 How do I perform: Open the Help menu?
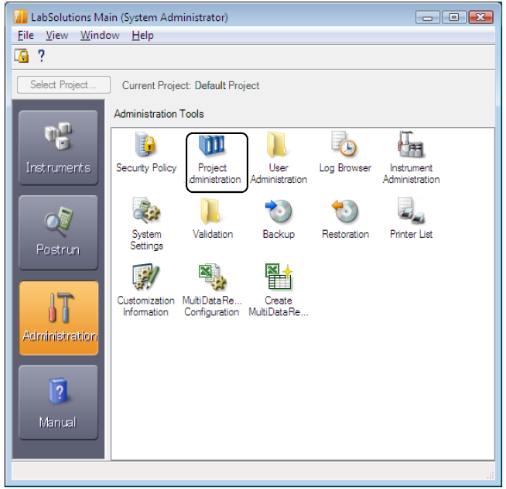(x=143, y=35)
